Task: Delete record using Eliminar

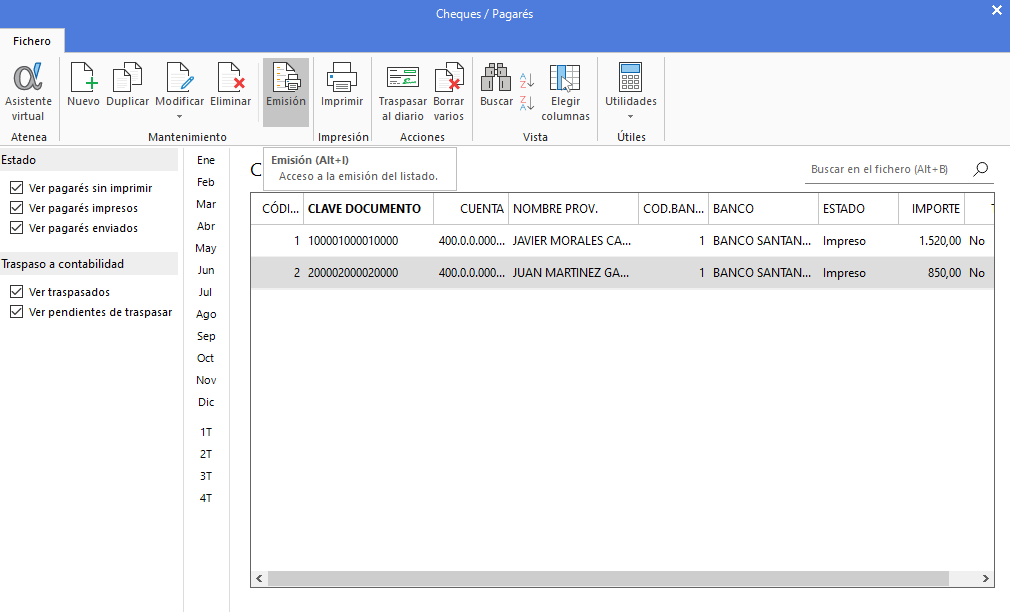Action: [x=231, y=85]
